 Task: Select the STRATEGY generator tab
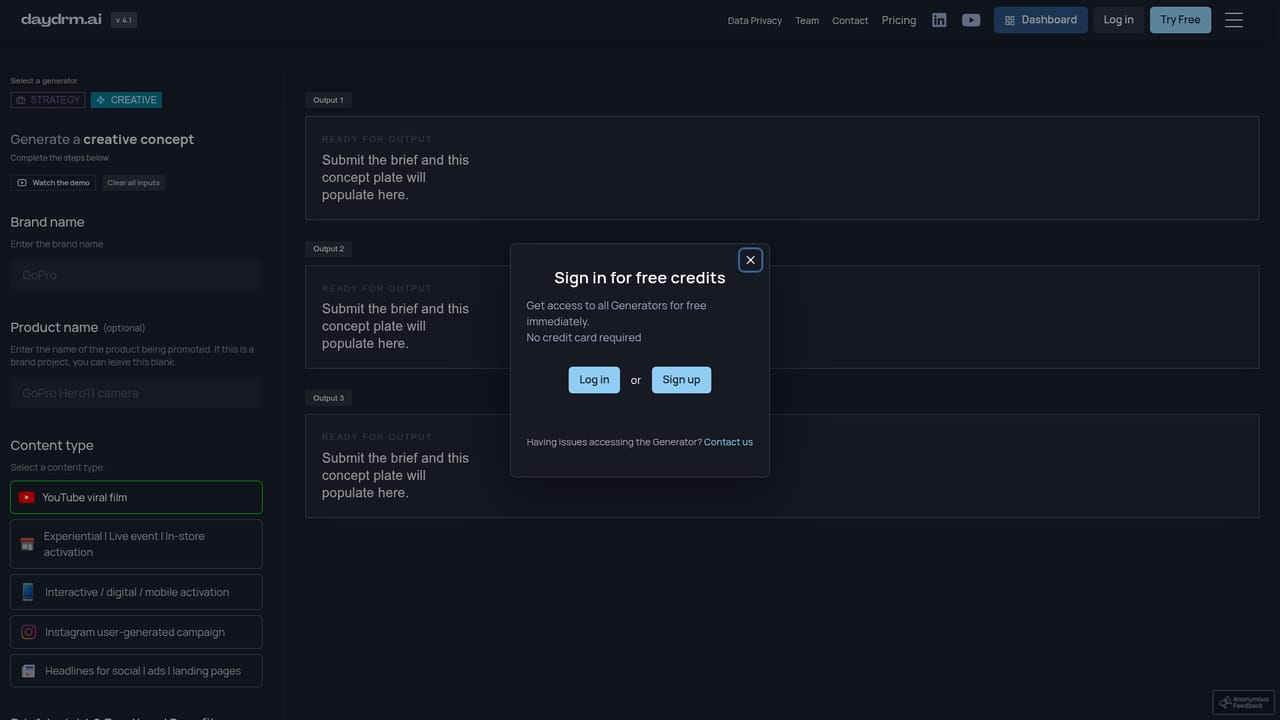[x=48, y=100]
